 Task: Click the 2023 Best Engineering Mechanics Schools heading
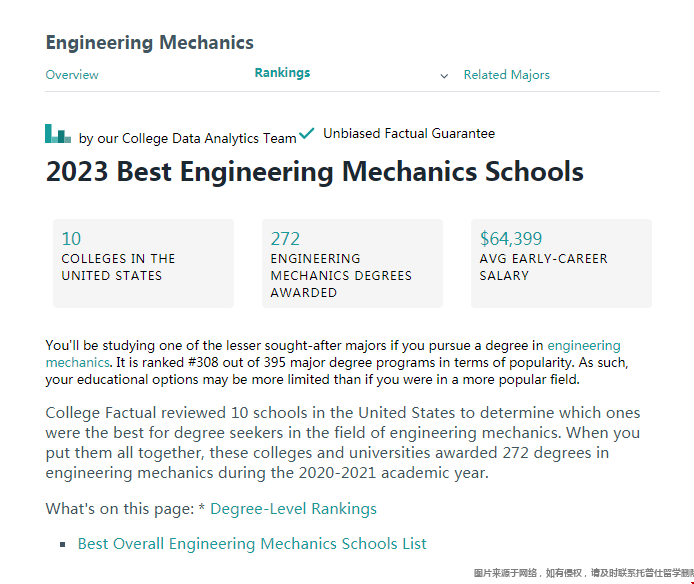click(x=315, y=171)
